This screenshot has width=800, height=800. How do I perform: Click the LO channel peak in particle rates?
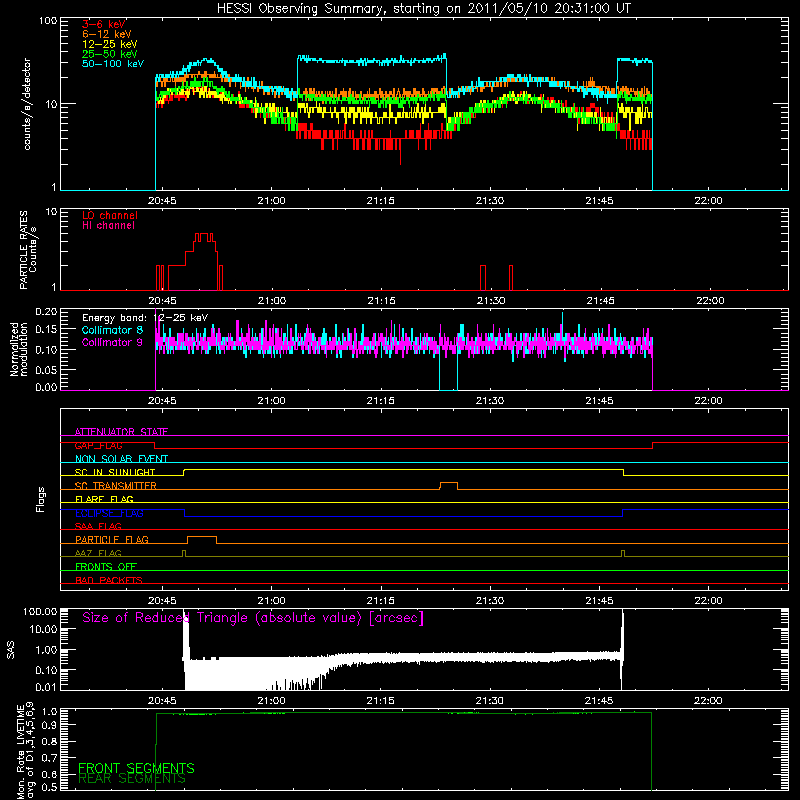(x=204, y=237)
